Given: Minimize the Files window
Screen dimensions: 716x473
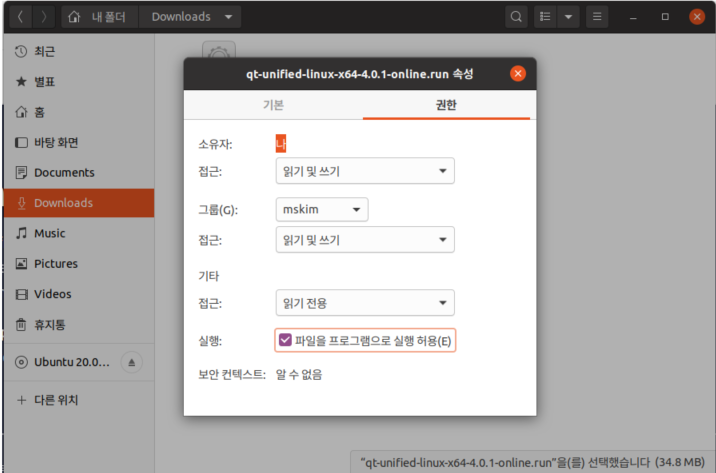Looking at the screenshot, I should [x=633, y=17].
